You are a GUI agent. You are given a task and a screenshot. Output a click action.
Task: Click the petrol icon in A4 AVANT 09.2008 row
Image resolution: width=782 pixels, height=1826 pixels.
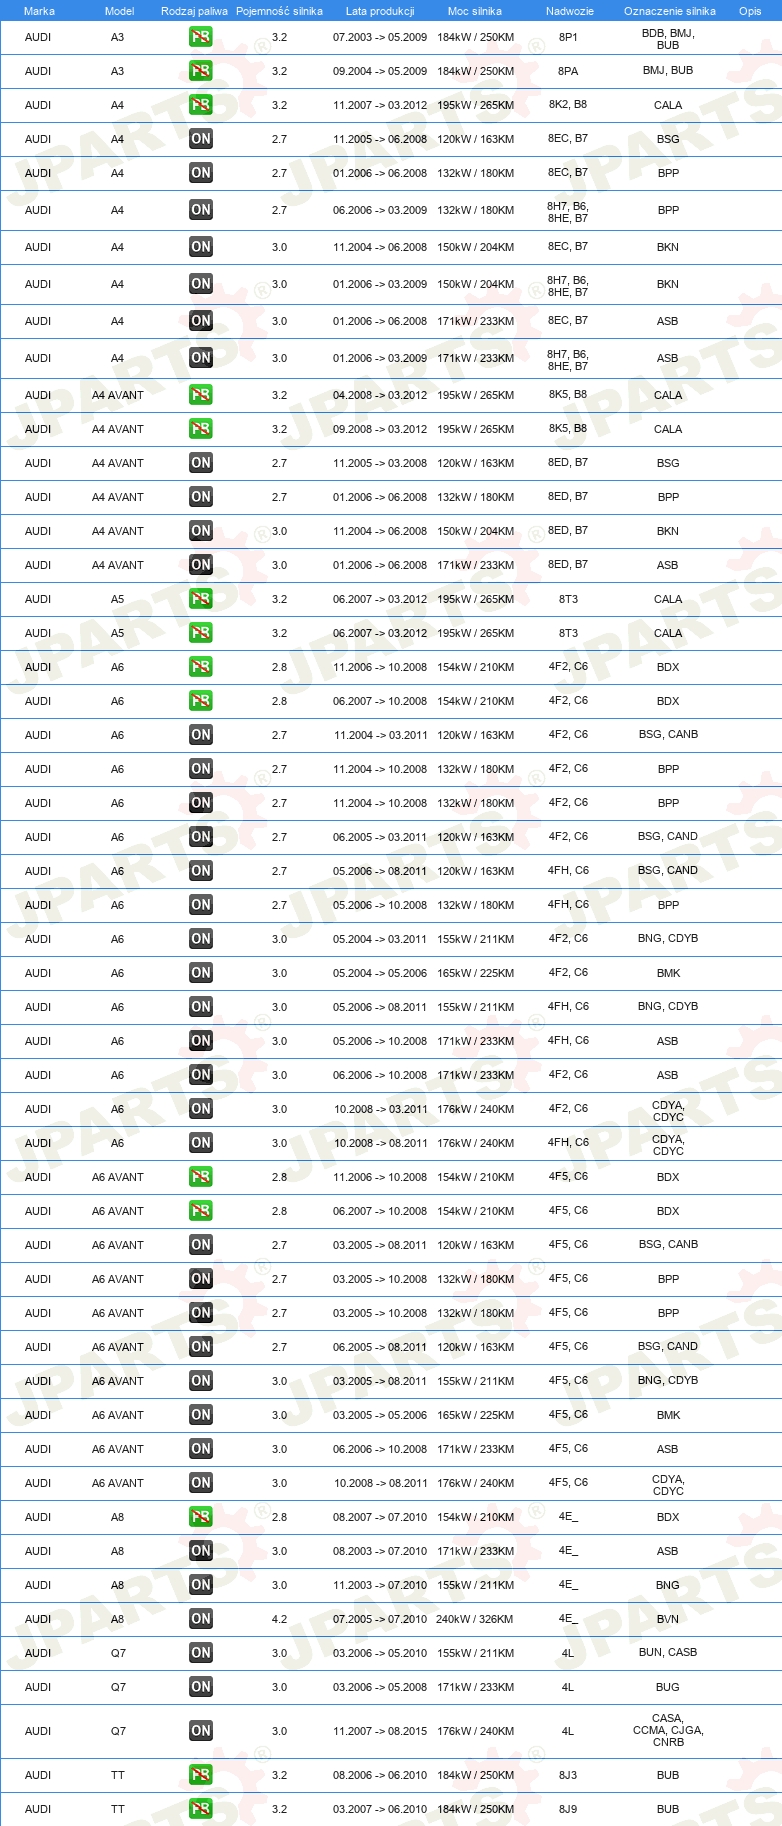(x=201, y=429)
